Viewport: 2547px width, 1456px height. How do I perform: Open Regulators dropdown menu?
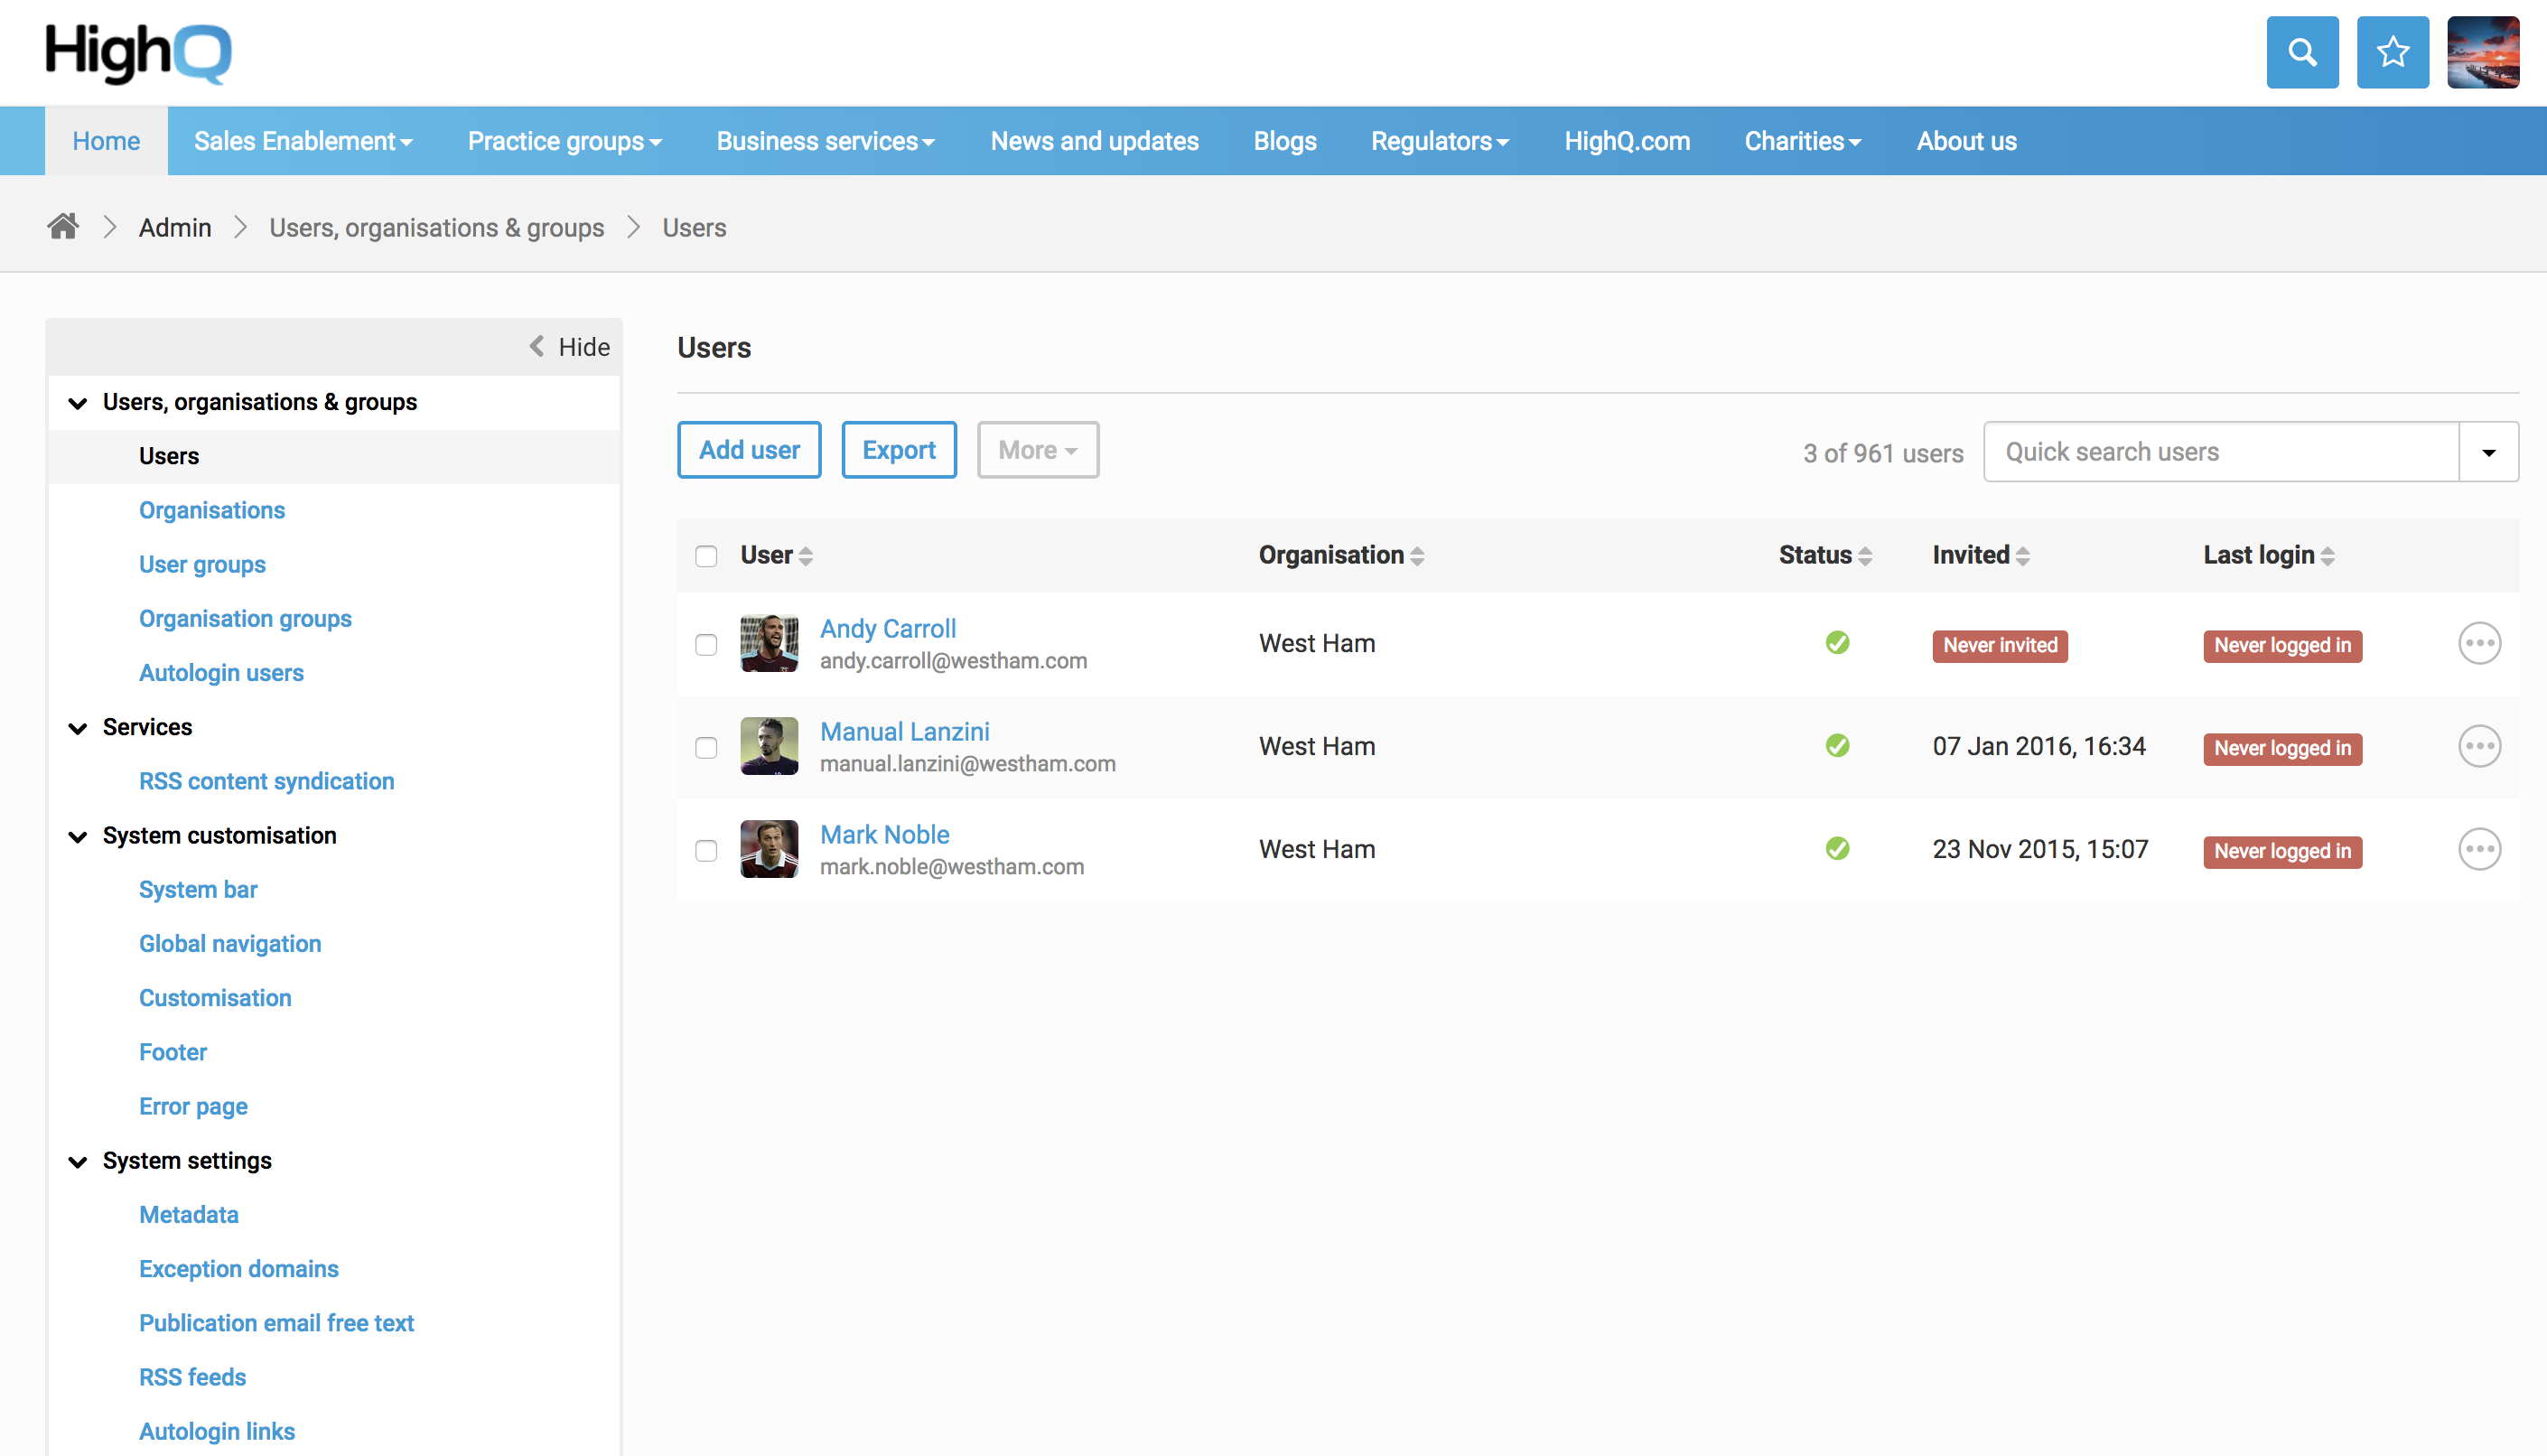pos(1439,141)
